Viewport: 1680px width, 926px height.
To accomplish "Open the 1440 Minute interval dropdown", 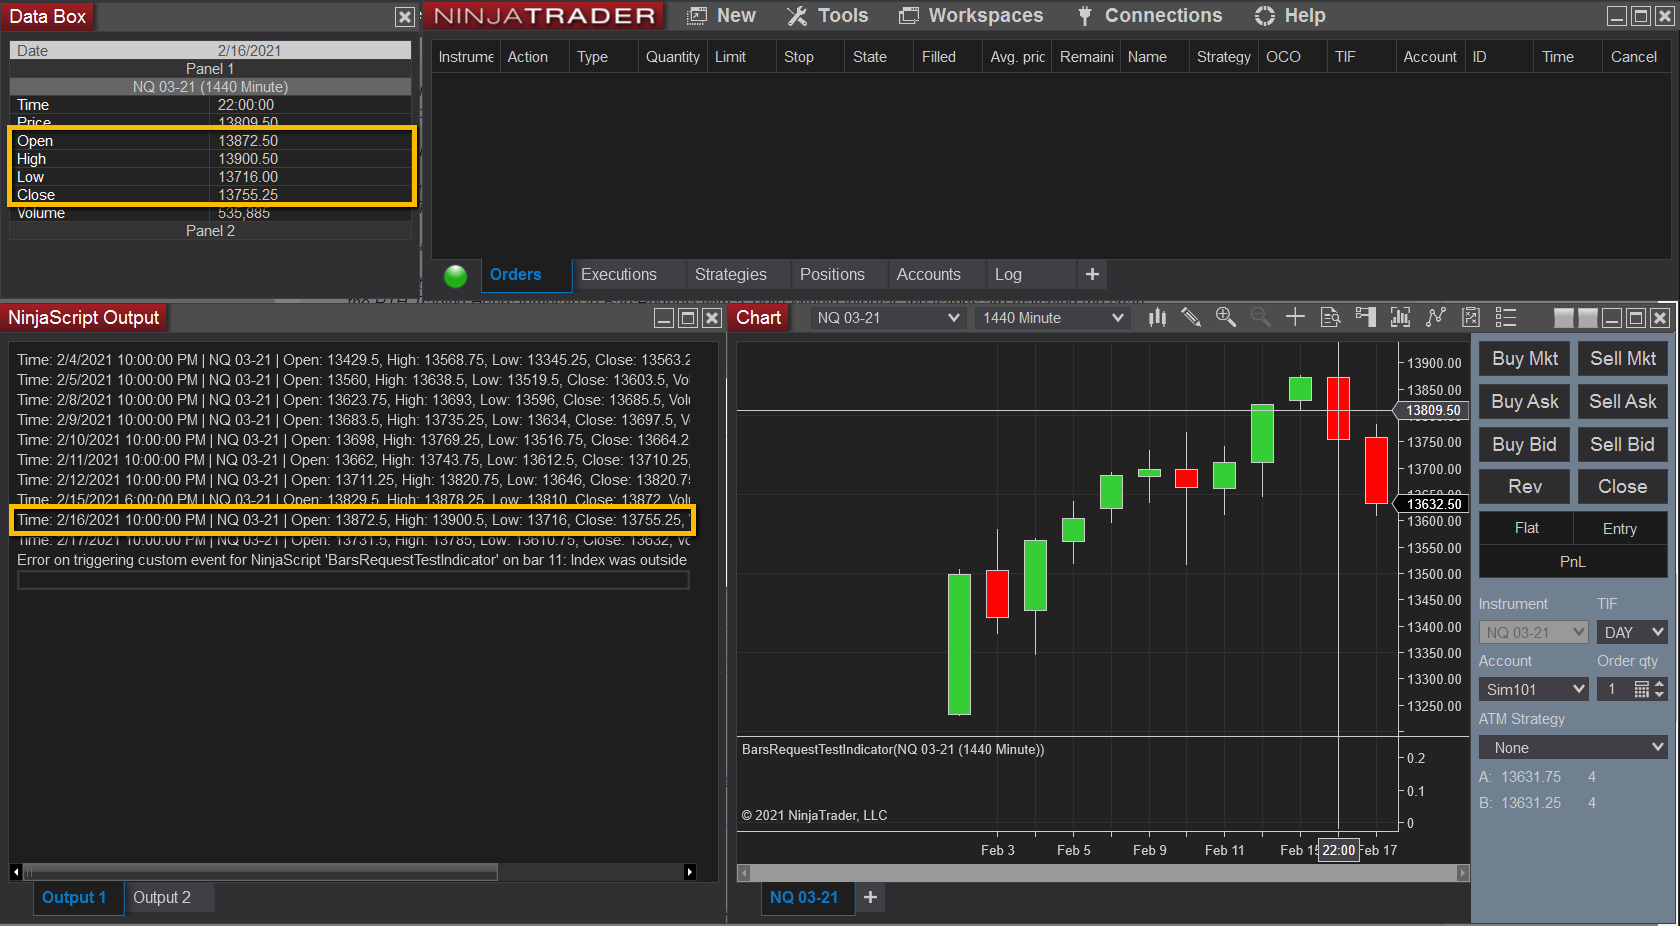I will 1053,317.
